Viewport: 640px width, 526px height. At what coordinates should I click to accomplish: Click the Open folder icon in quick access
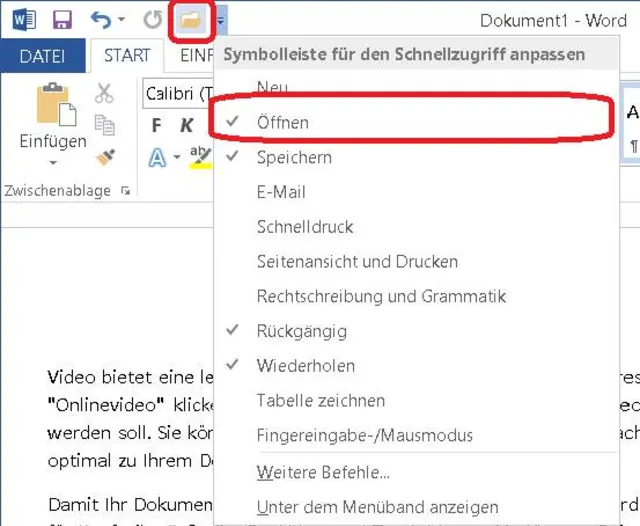pos(188,19)
